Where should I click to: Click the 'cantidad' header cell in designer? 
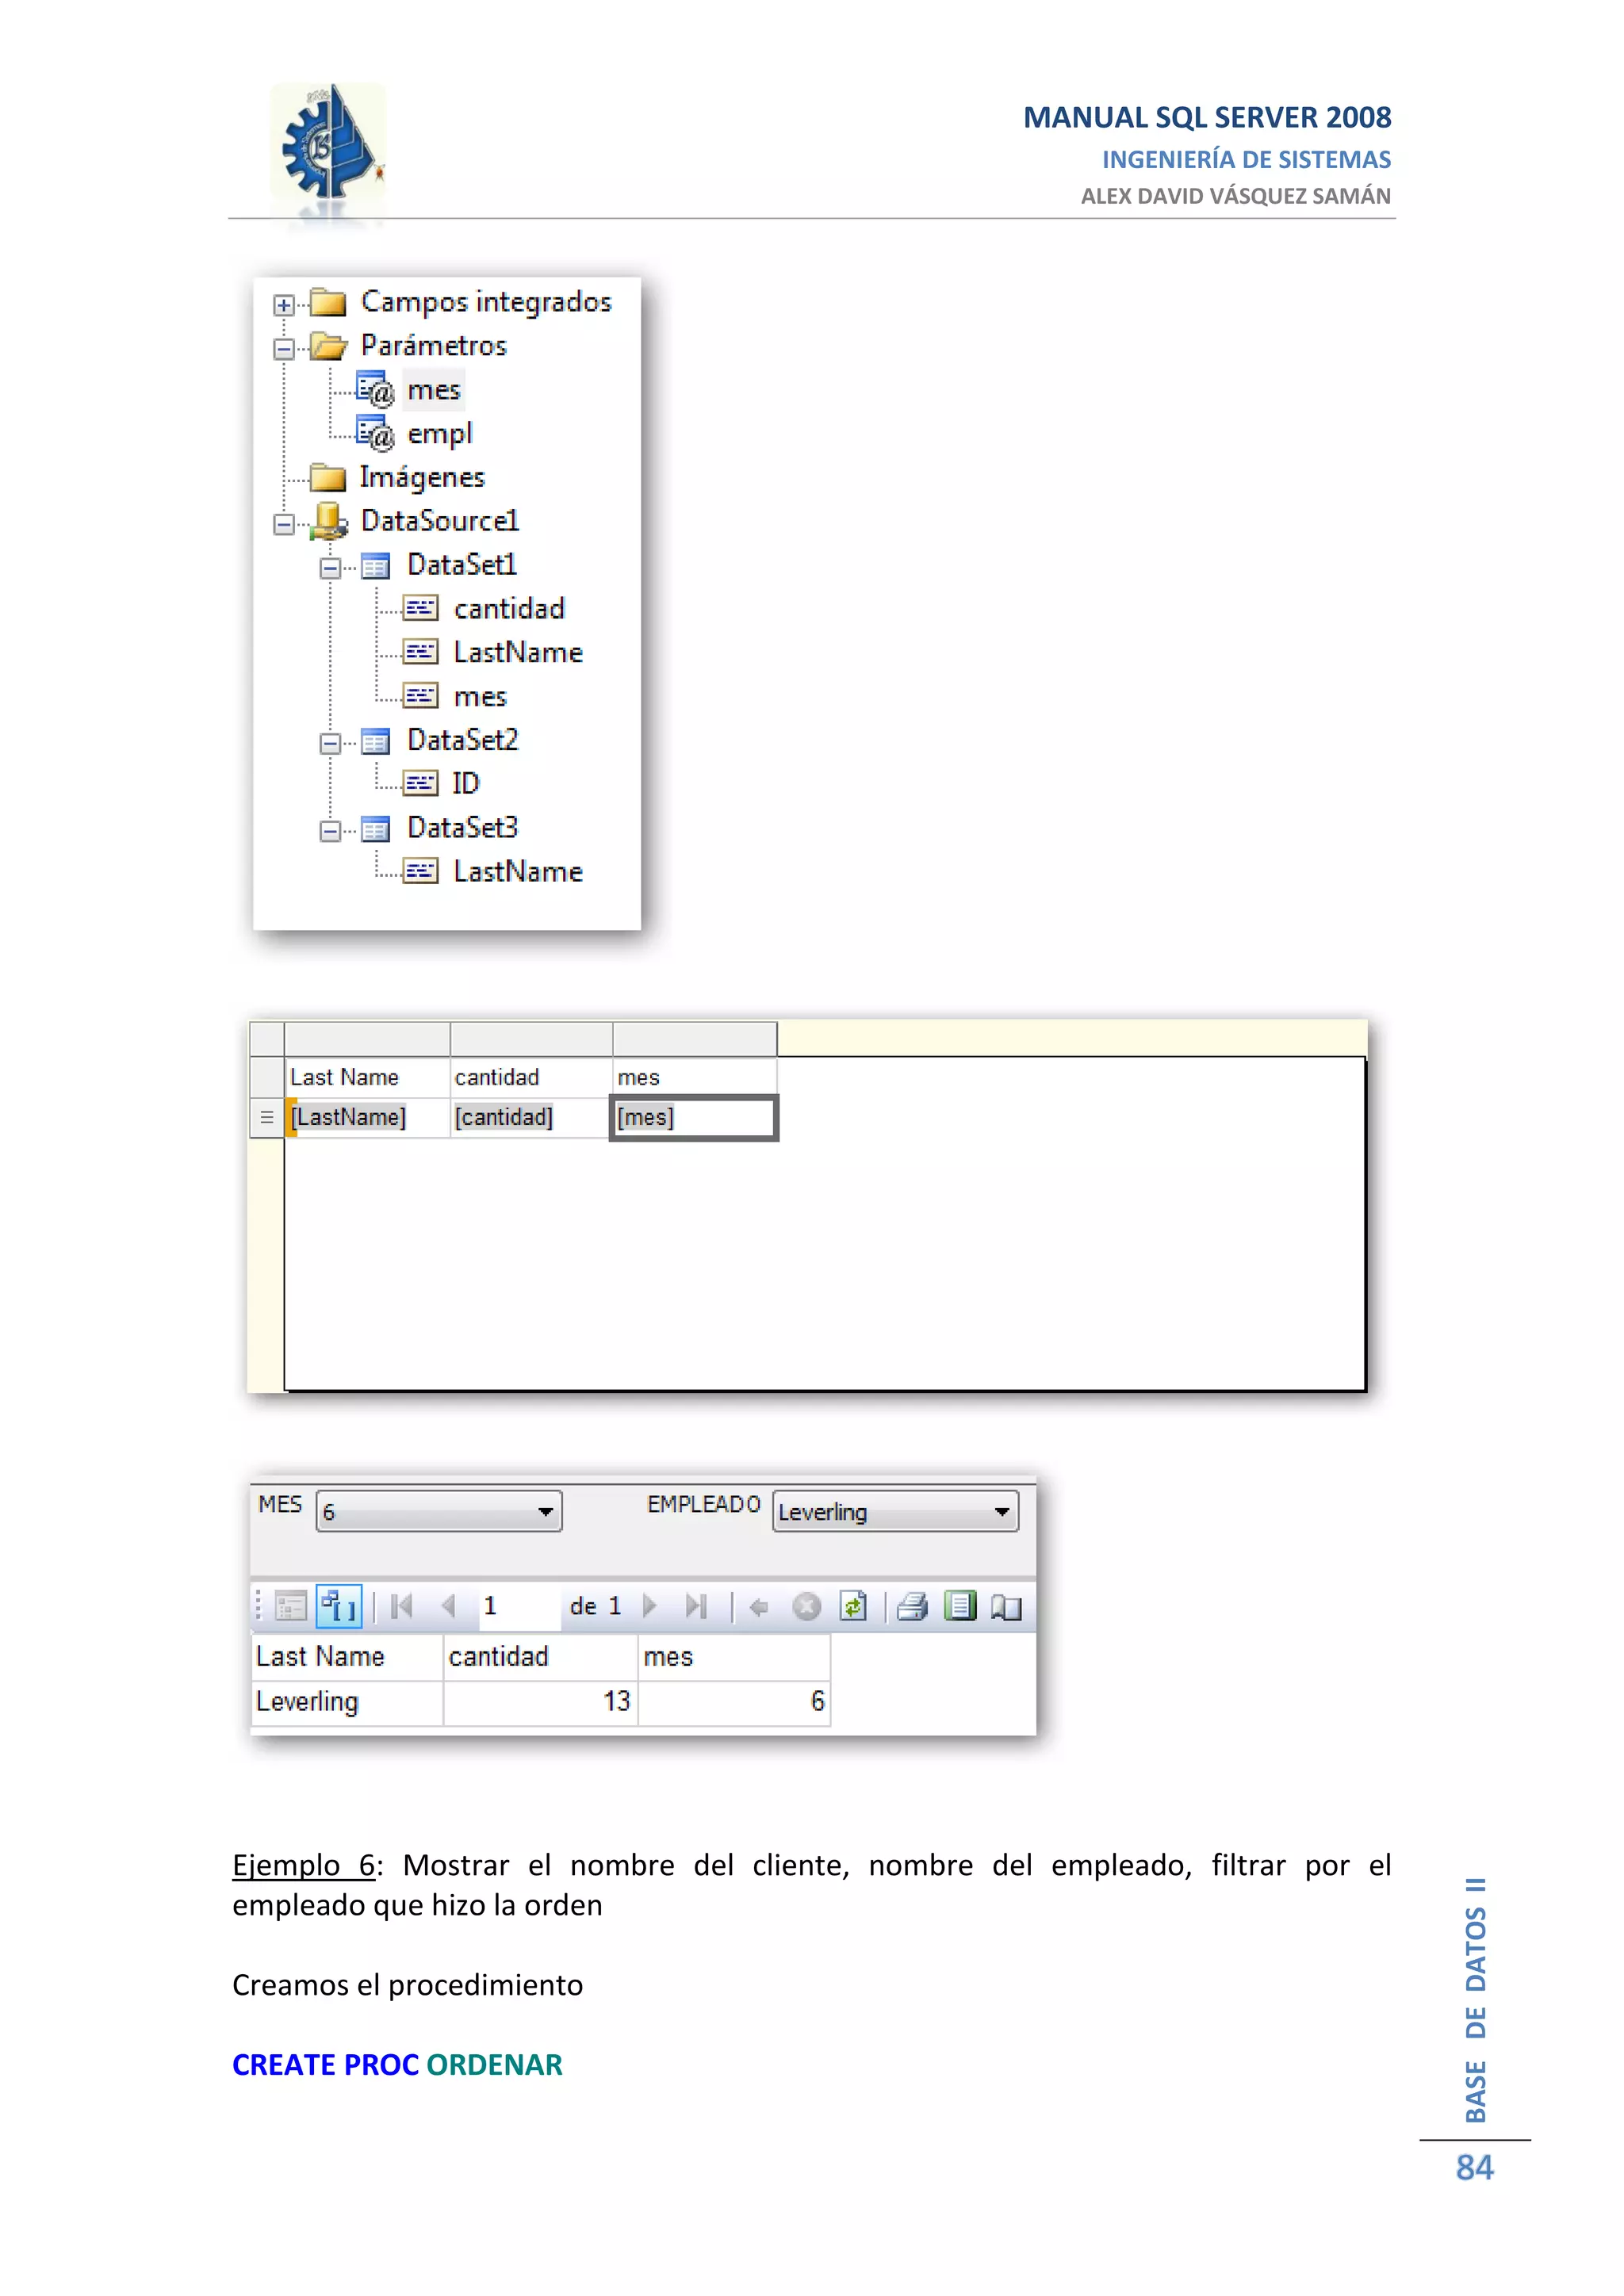pyautogui.click(x=531, y=1077)
